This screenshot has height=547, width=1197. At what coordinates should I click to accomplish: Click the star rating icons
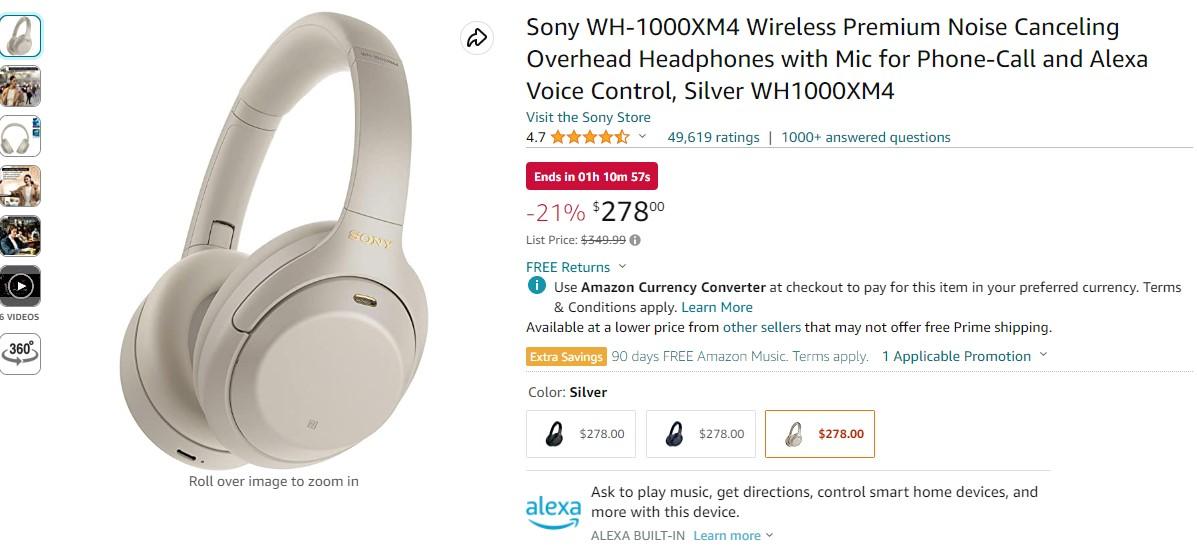[590, 137]
